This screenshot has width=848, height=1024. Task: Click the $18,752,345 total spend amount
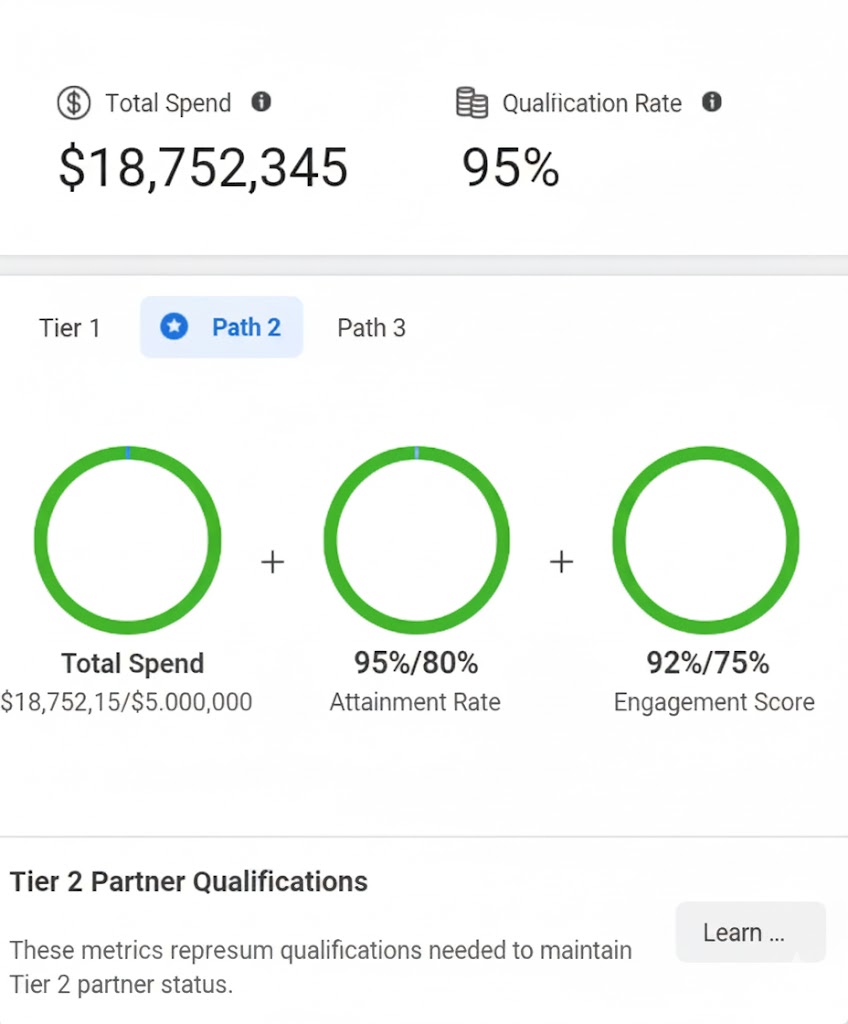pyautogui.click(x=203, y=167)
